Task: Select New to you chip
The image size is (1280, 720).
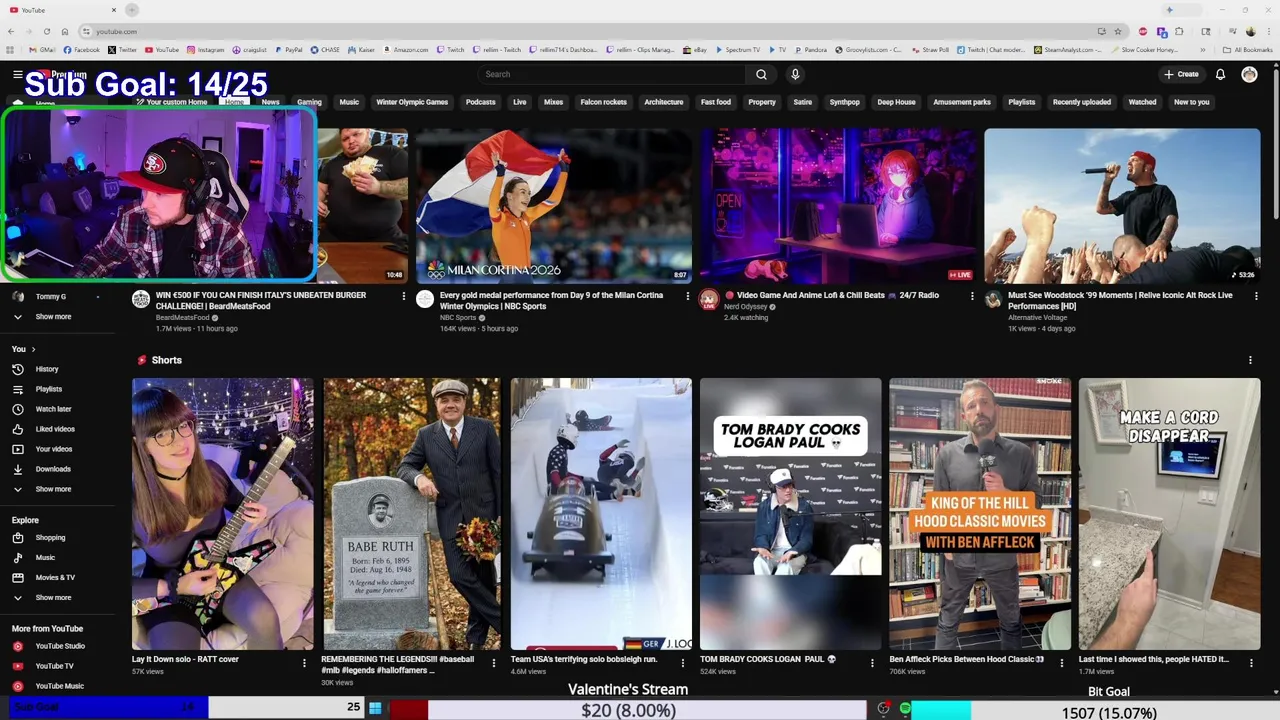Action: pos(1191,102)
